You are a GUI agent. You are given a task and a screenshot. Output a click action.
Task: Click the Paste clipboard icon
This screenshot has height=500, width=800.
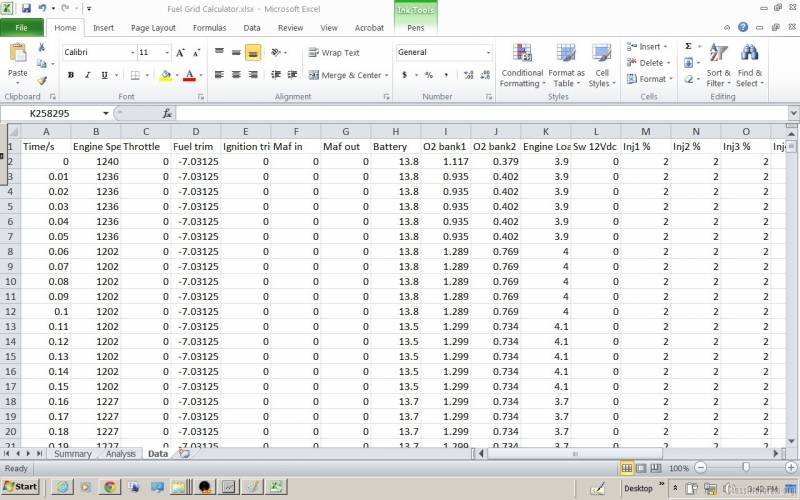(x=18, y=54)
